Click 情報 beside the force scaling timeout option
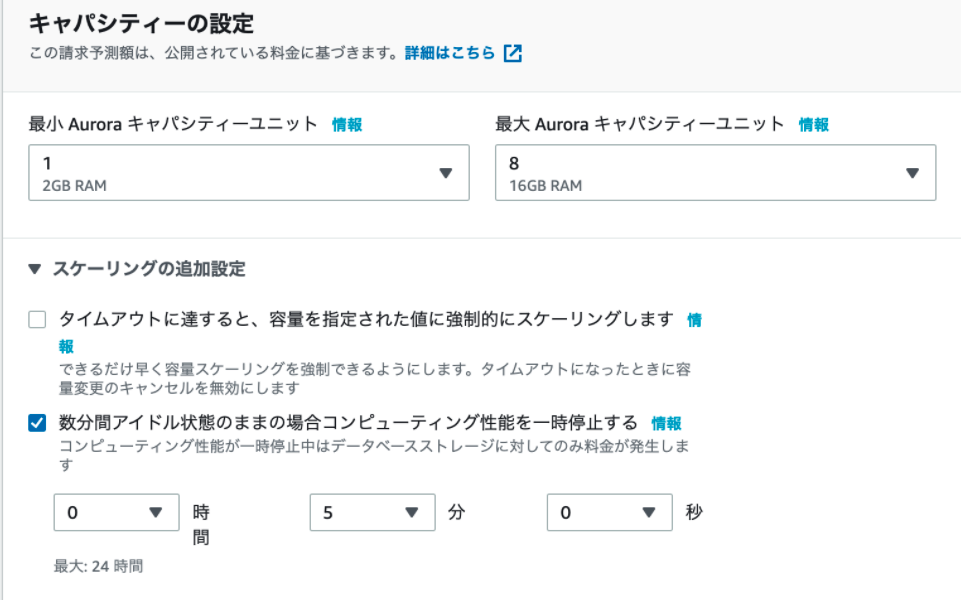This screenshot has height=600, width=961. click(694, 321)
